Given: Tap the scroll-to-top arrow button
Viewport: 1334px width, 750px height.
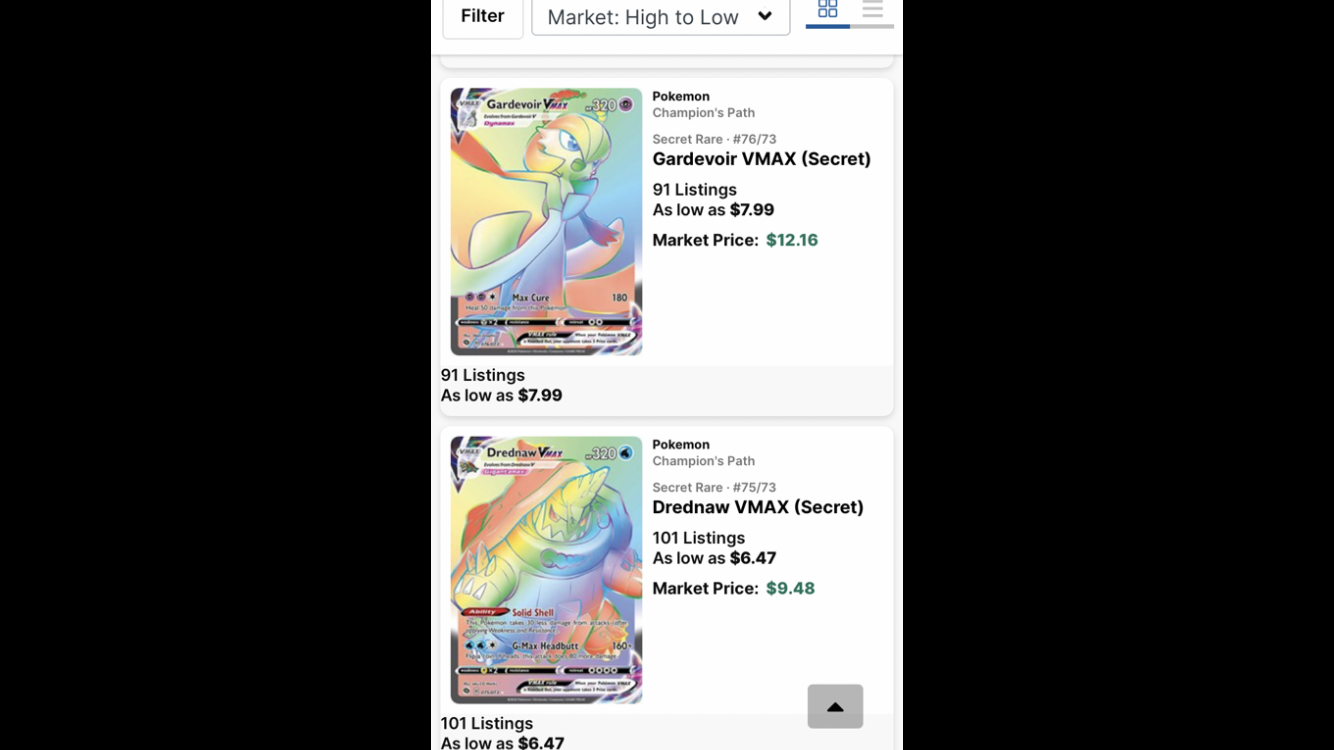Looking at the screenshot, I should pyautogui.click(x=835, y=706).
